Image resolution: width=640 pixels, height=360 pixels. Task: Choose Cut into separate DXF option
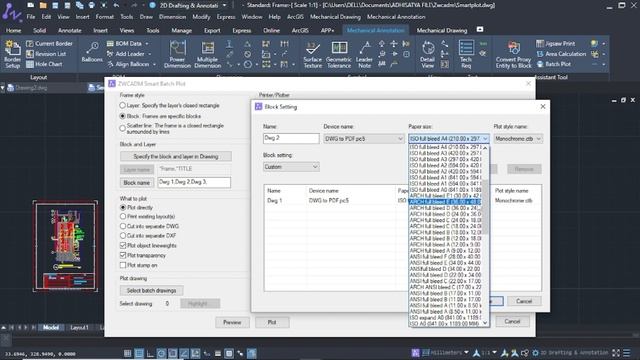(123, 236)
